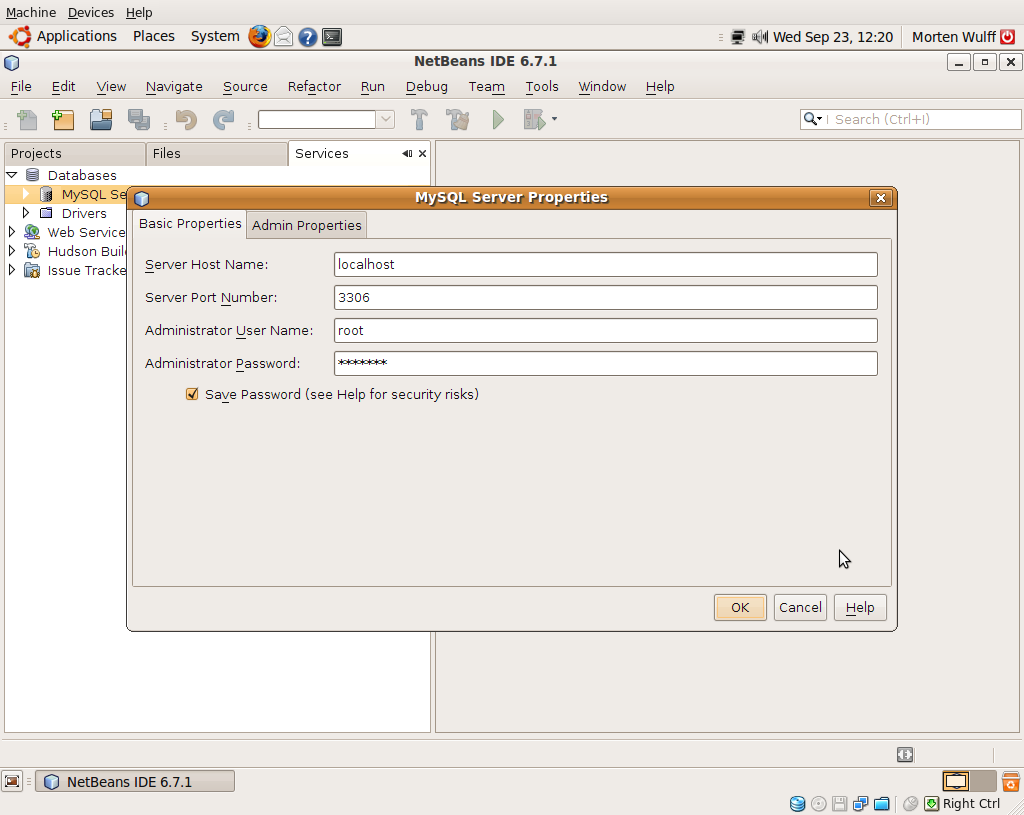Click the Administrator Password field
The width and height of the screenshot is (1024, 815).
point(605,364)
